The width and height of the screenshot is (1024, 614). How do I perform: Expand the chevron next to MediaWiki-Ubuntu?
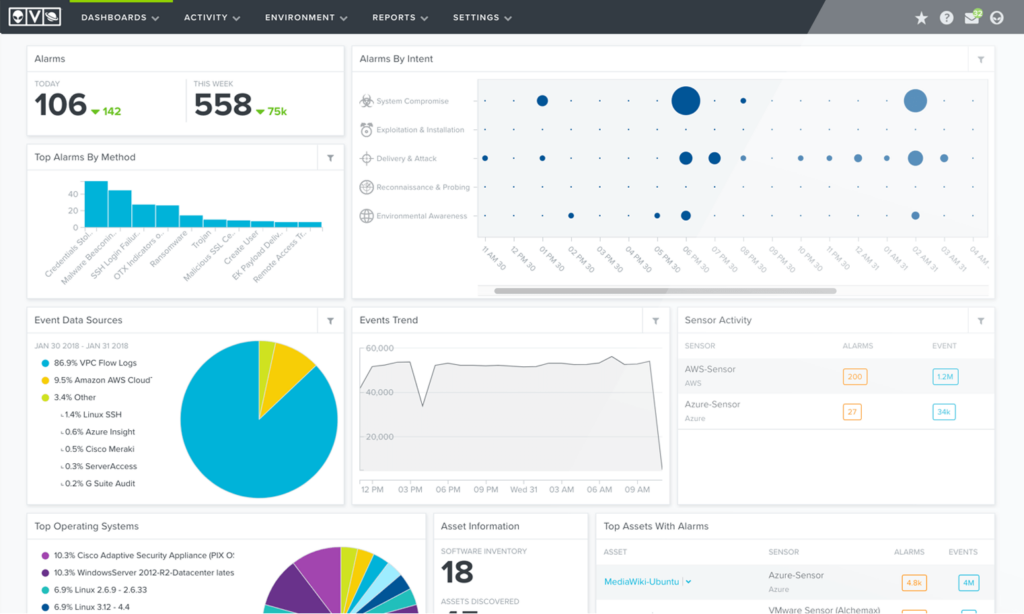click(689, 582)
